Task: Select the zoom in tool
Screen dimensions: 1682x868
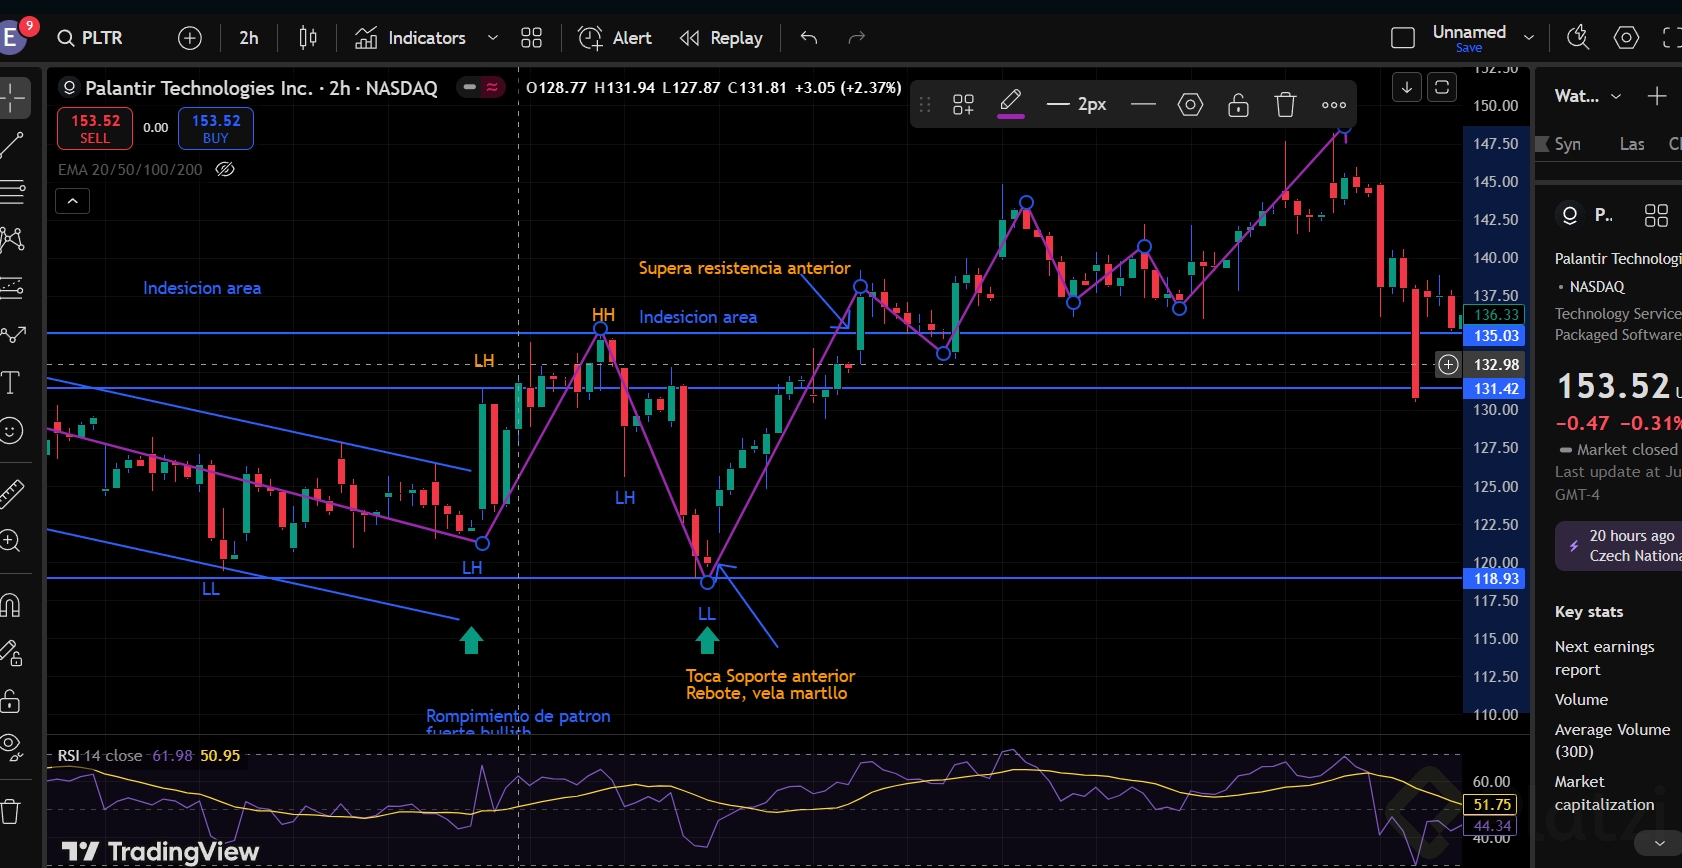Action: click(x=10, y=541)
